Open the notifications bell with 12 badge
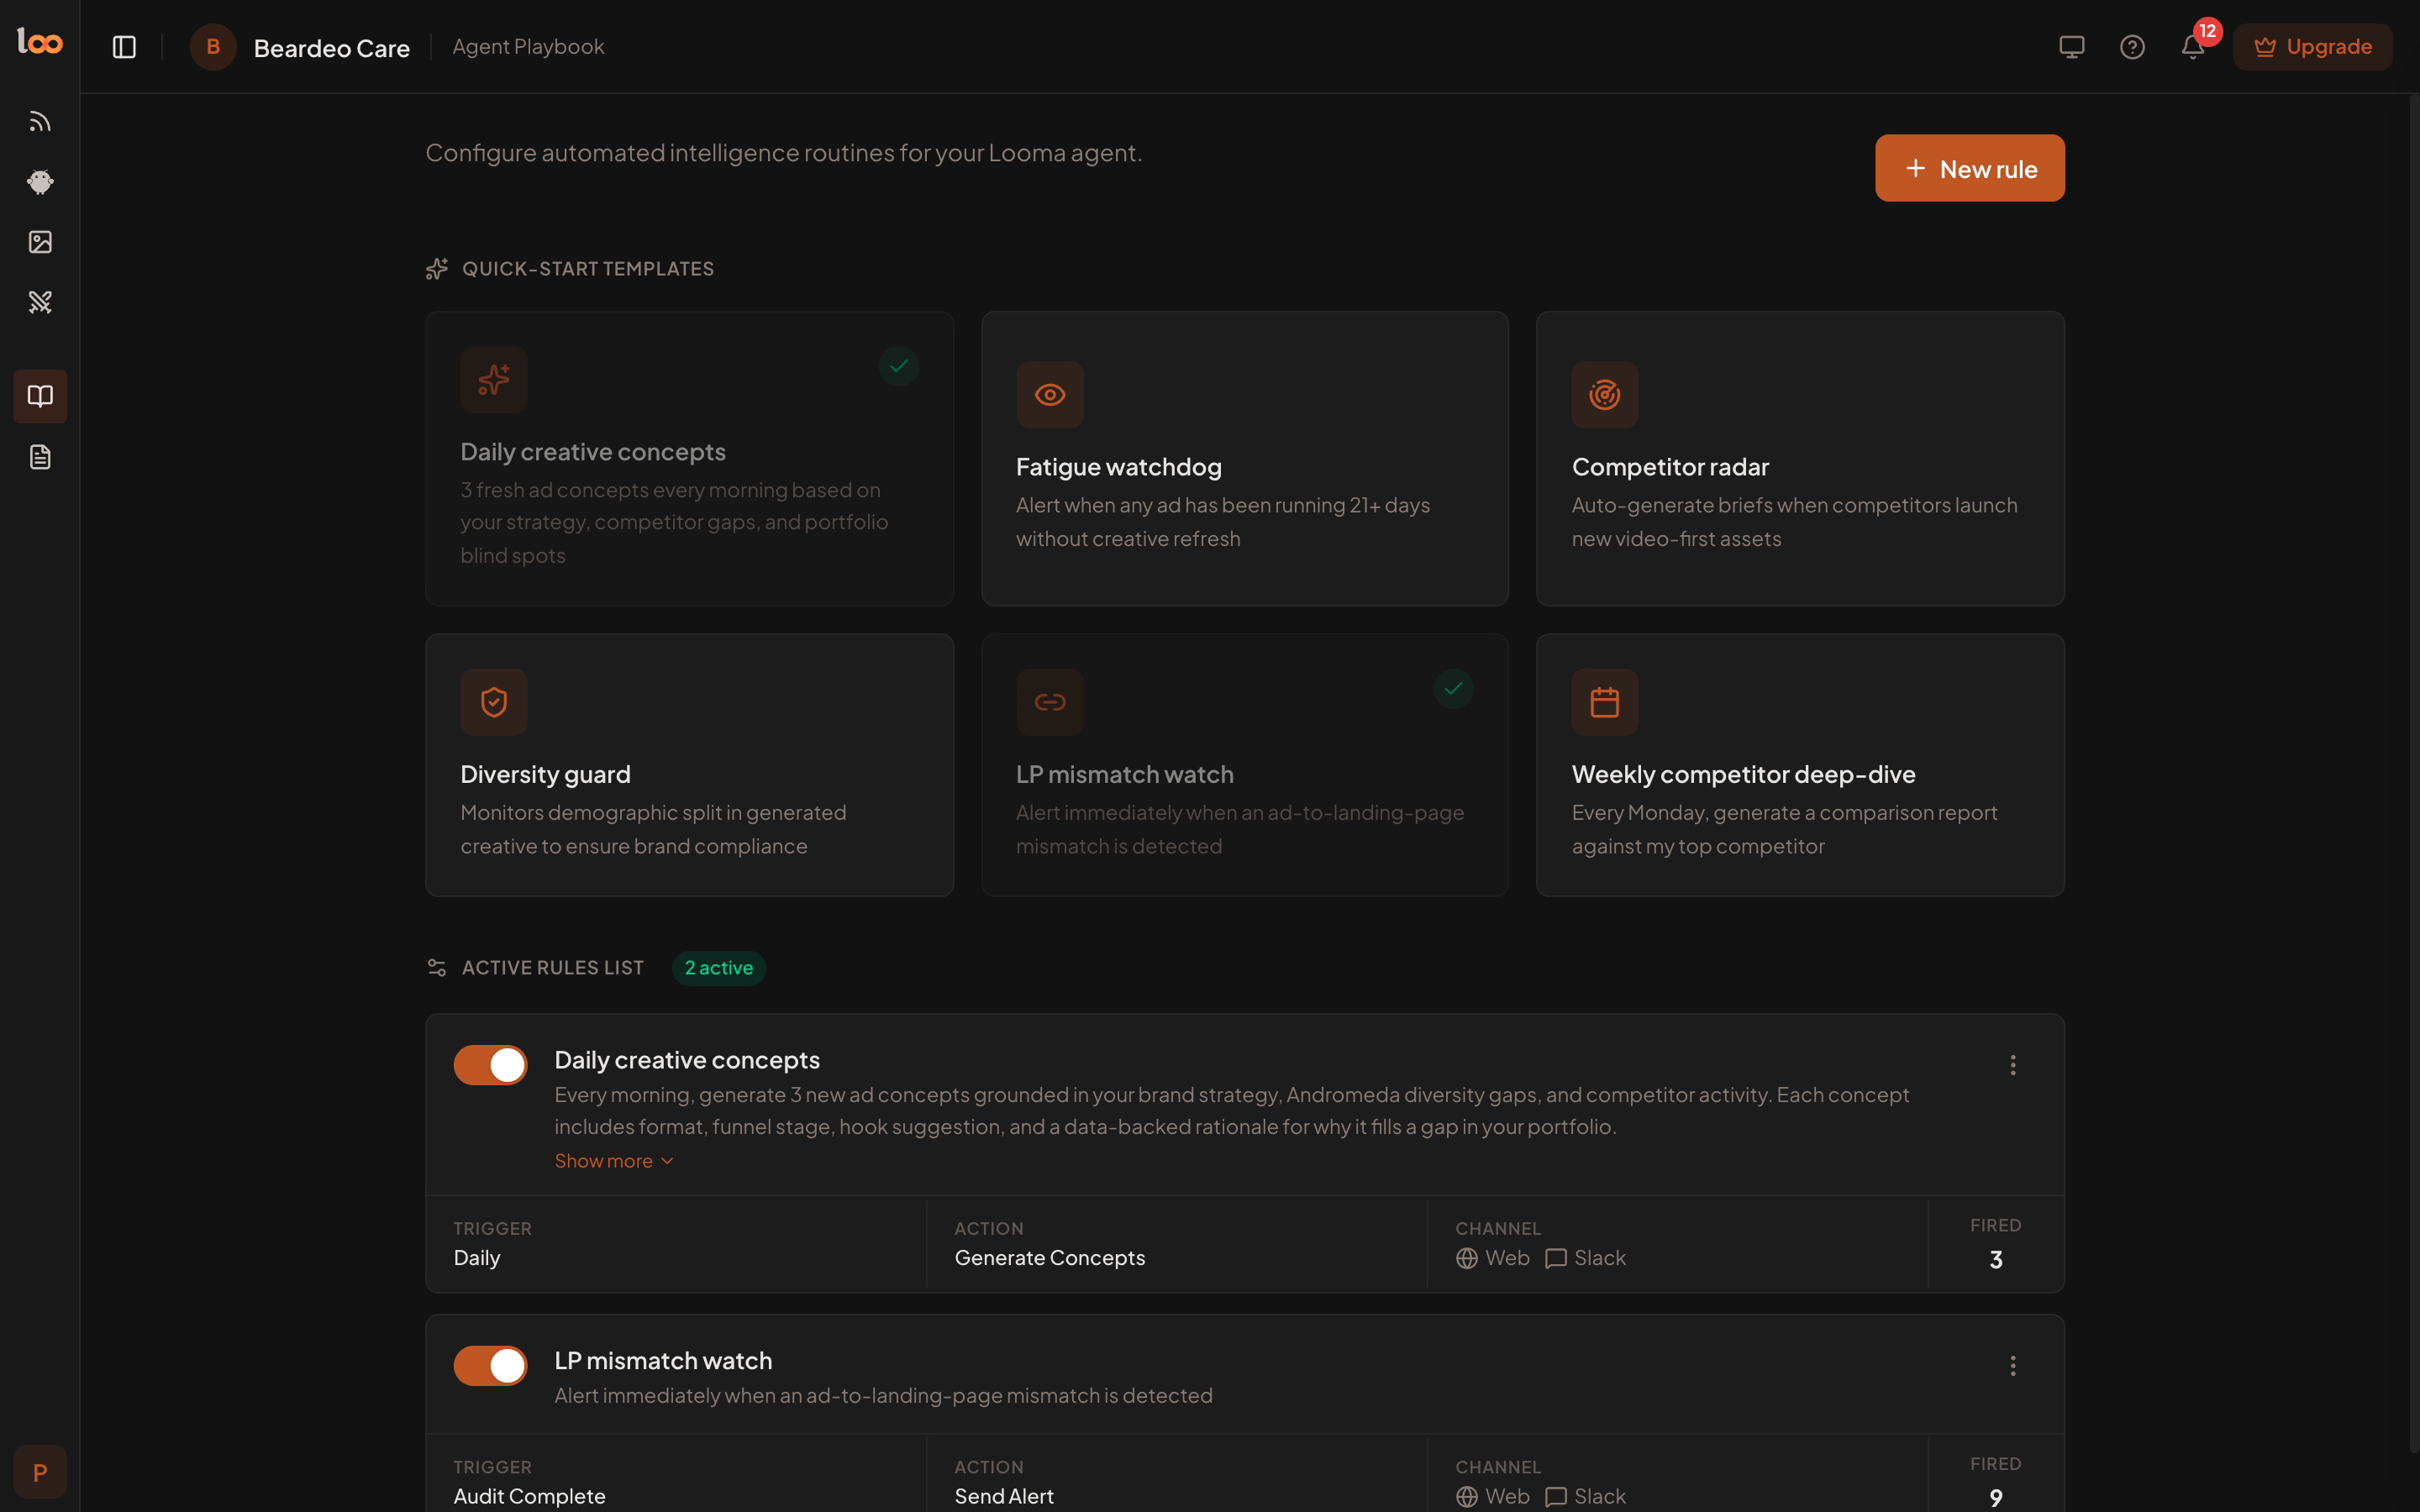The image size is (2420, 1512). coord(2192,47)
